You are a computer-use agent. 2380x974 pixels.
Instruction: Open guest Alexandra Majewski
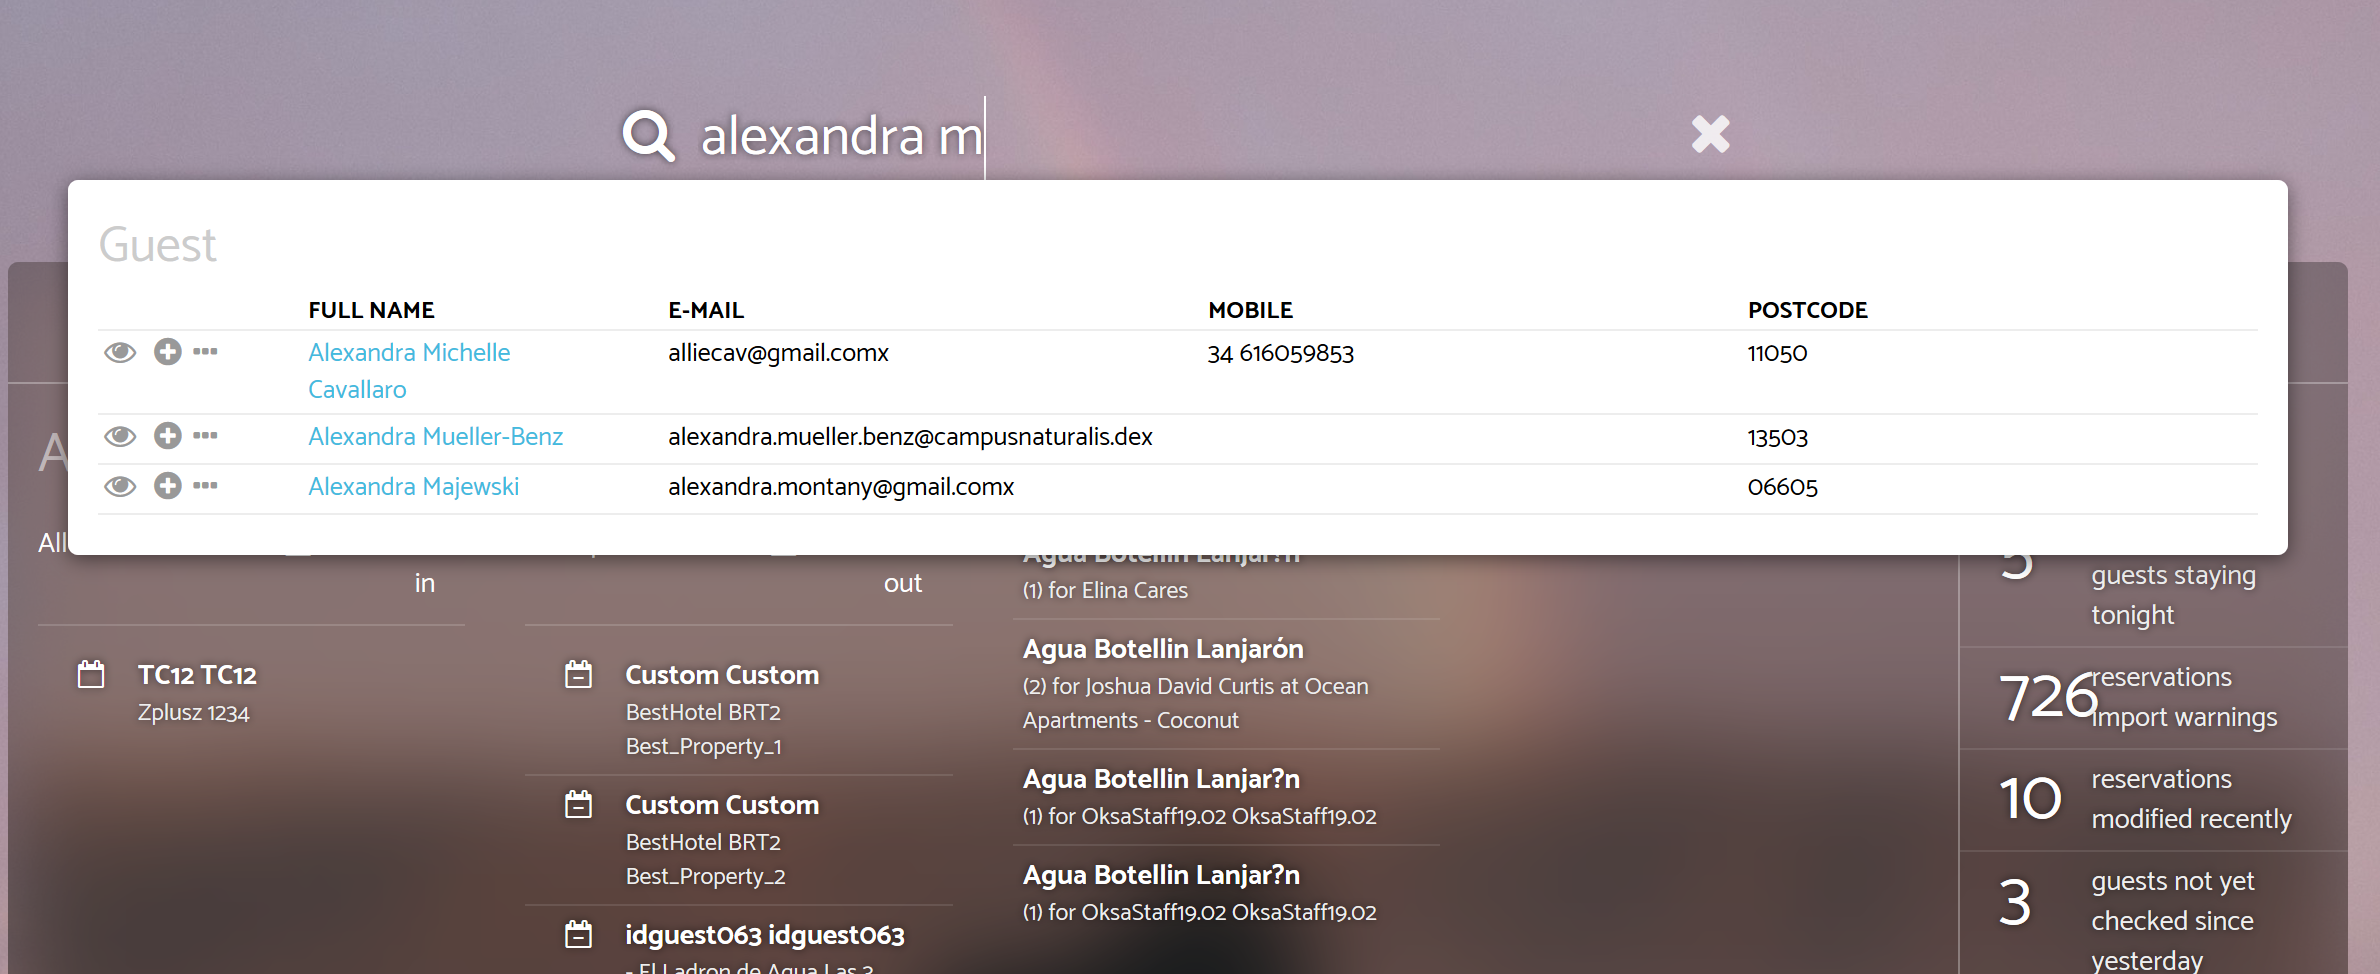pyautogui.click(x=413, y=487)
